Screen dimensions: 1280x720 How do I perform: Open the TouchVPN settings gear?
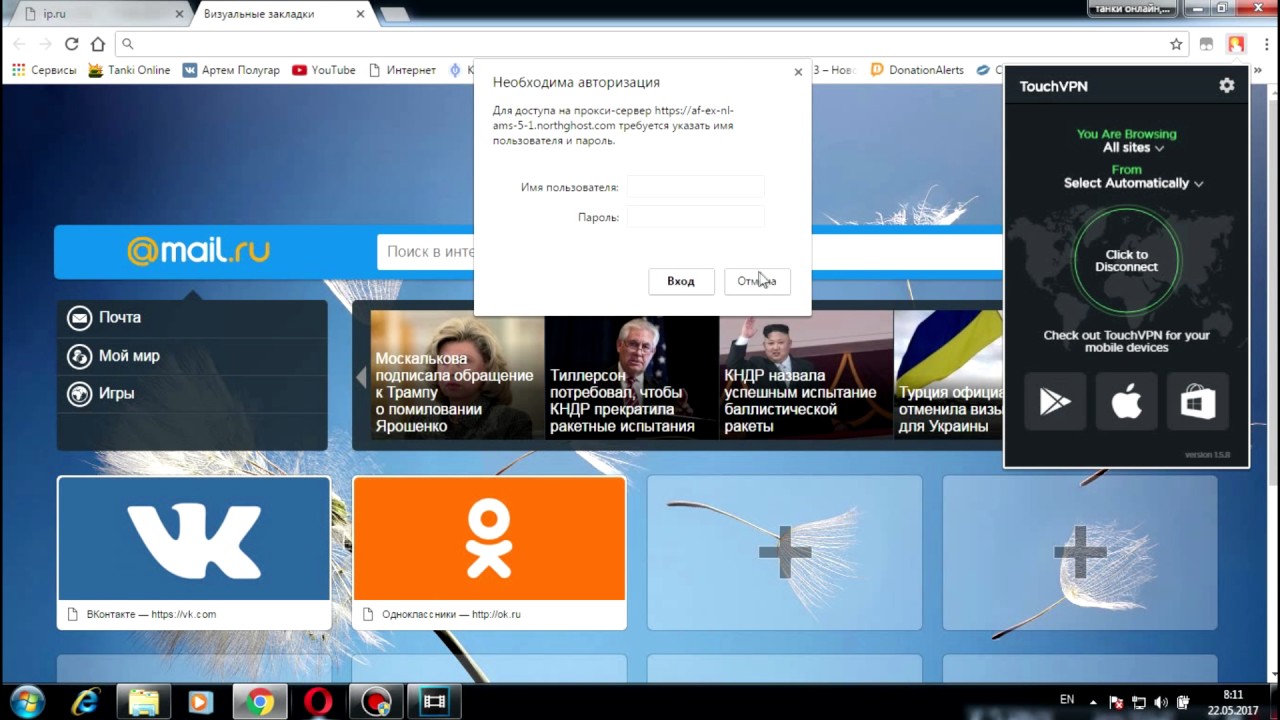point(1227,86)
